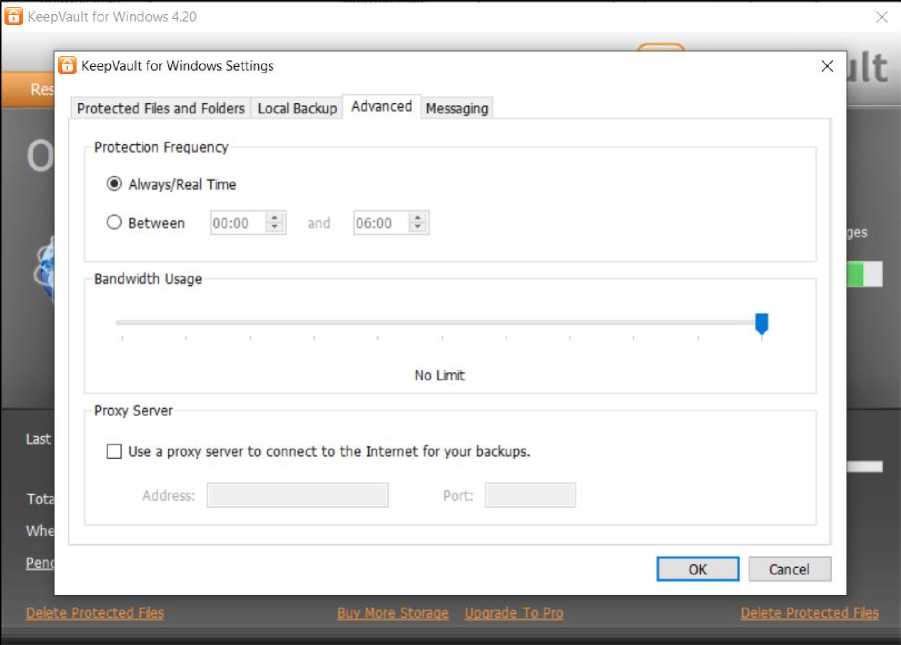Enable the proxy server checkbox
Image resolution: width=901 pixels, height=645 pixels.
tap(114, 451)
